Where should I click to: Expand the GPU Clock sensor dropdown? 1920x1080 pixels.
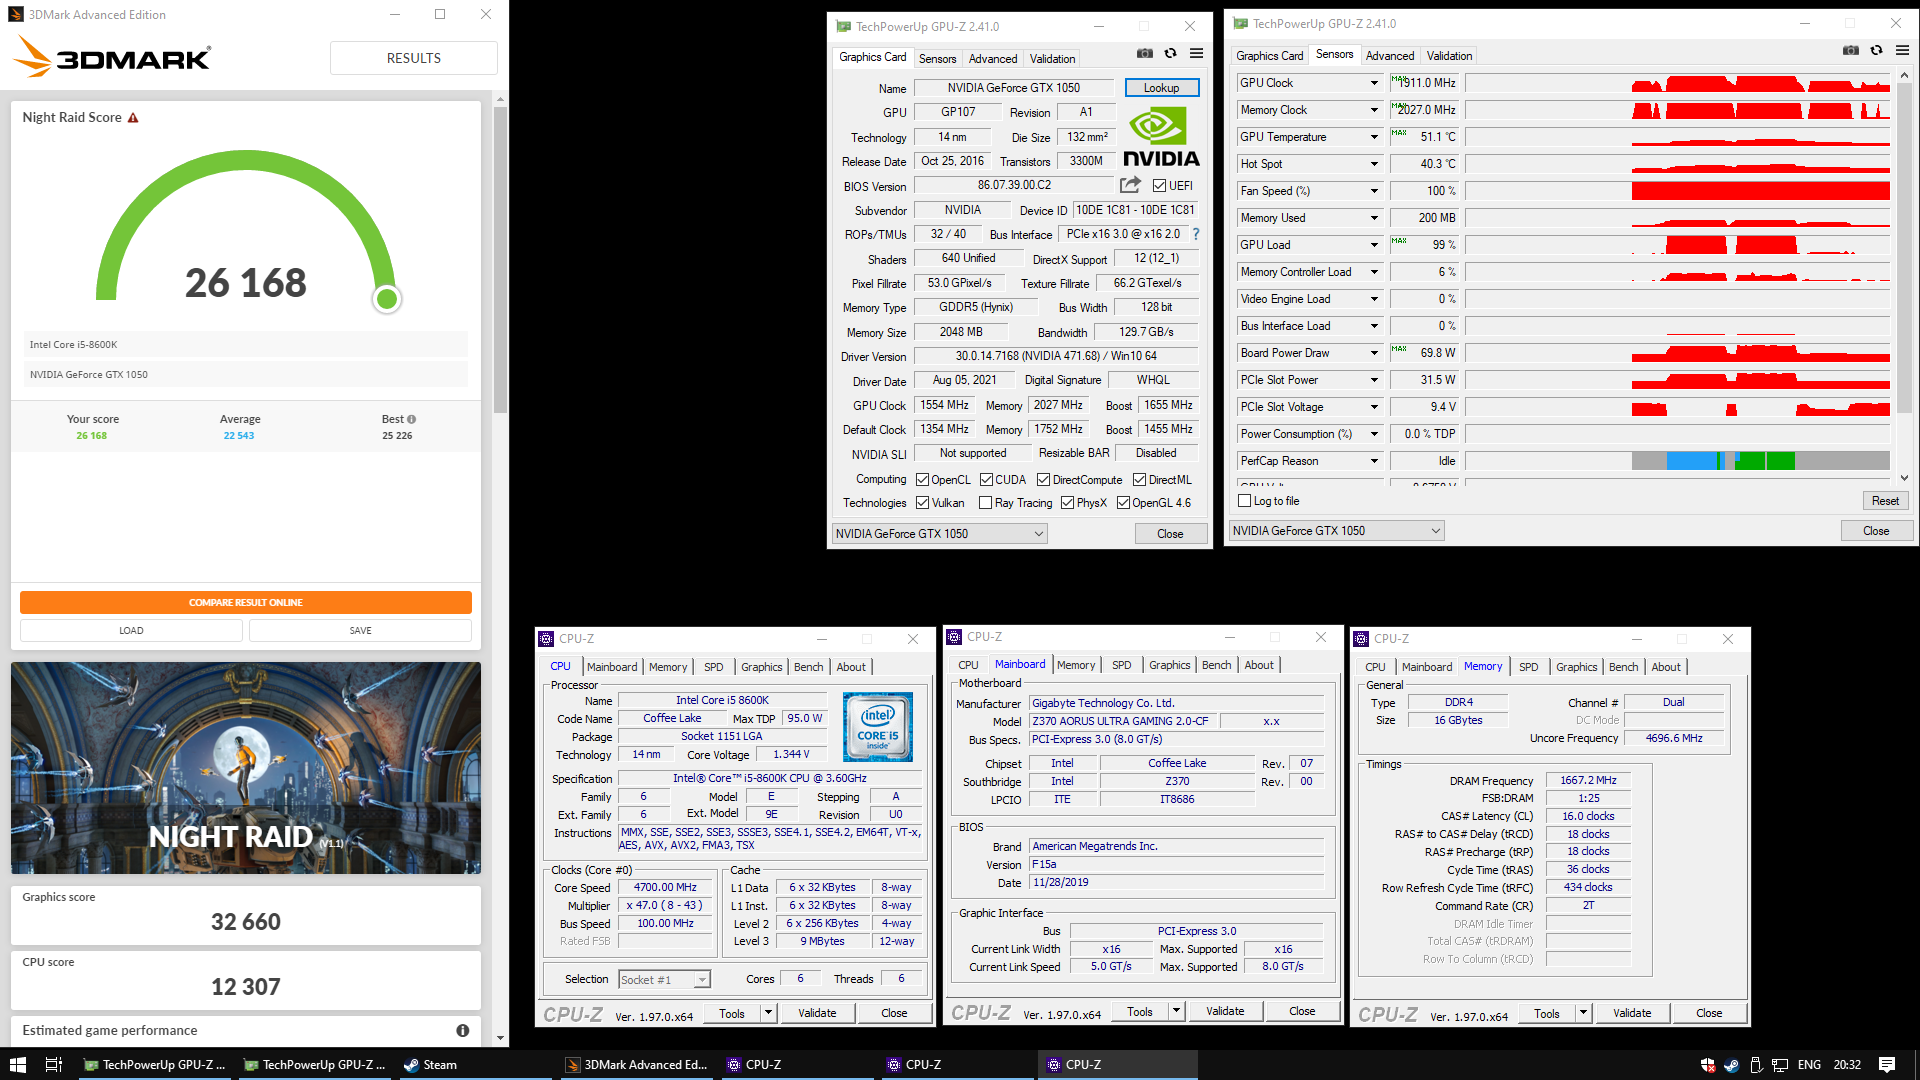(x=1374, y=83)
